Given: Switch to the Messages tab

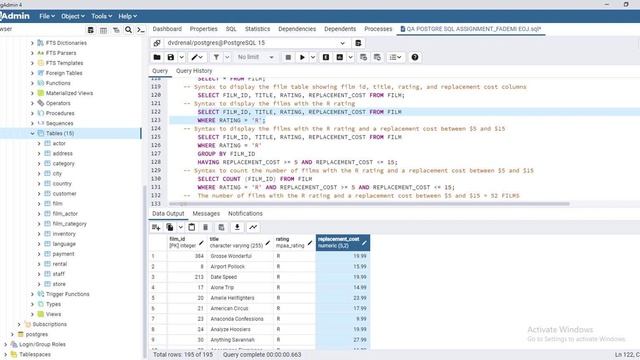Looking at the screenshot, I should [206, 213].
